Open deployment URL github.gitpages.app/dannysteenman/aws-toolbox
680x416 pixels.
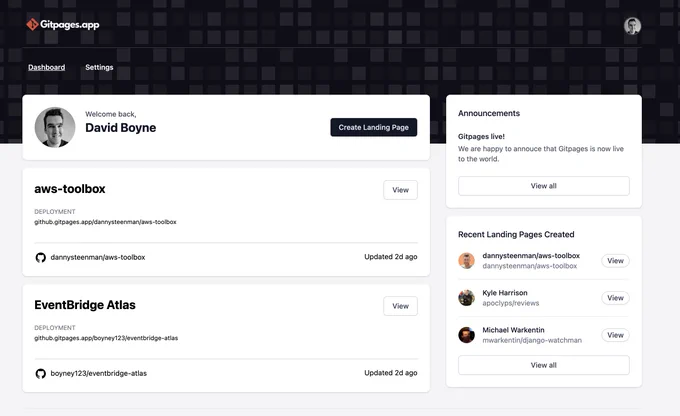click(x=105, y=222)
